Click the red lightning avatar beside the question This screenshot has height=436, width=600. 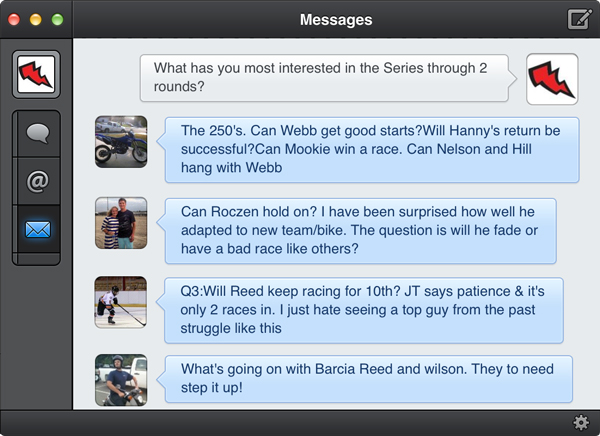[552, 79]
